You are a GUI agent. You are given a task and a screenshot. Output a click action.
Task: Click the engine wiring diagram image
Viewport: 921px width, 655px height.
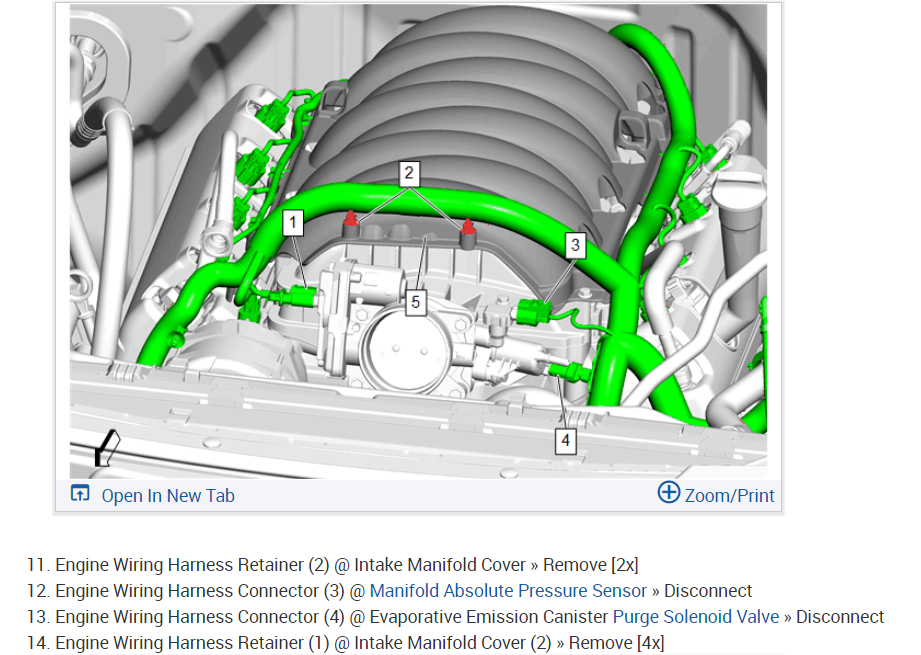pos(418,241)
